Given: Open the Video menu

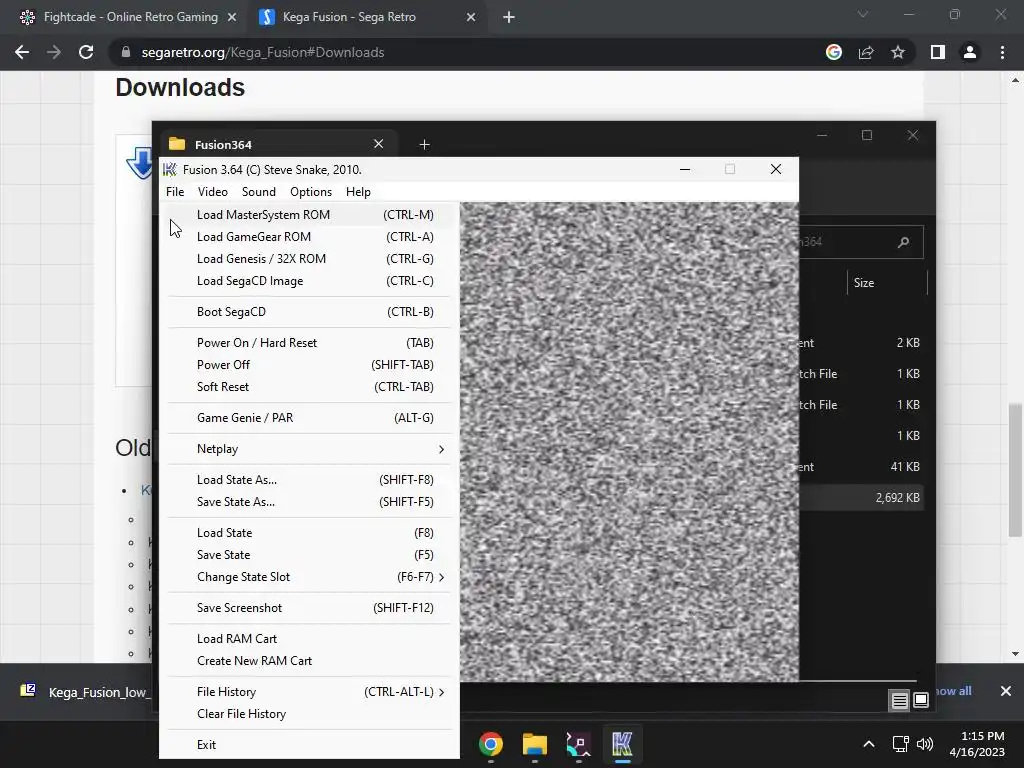Looking at the screenshot, I should pyautogui.click(x=213, y=192).
